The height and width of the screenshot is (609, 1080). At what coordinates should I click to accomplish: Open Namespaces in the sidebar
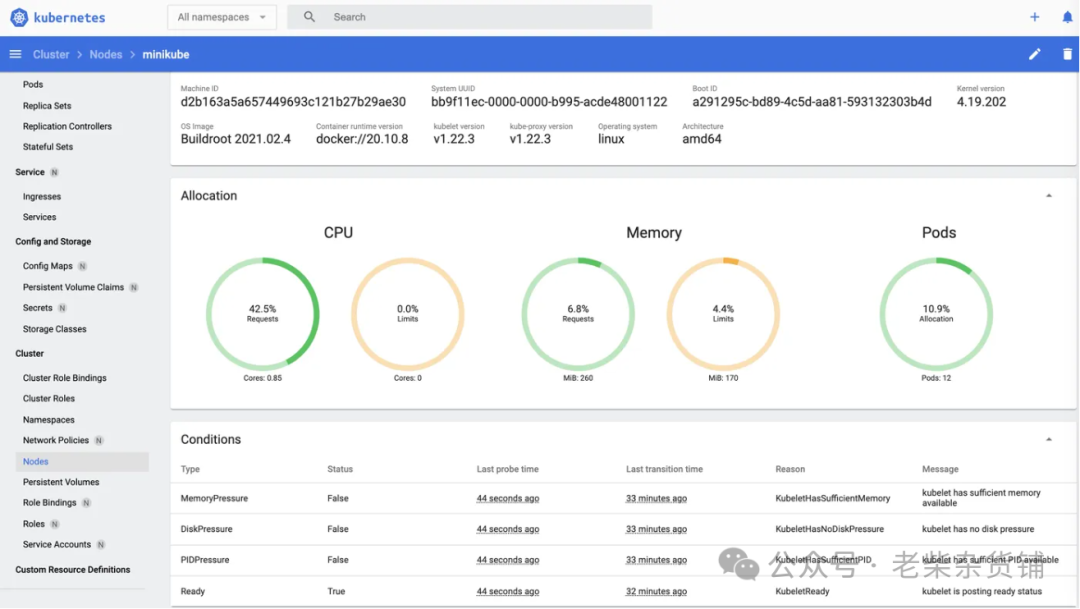pos(48,420)
